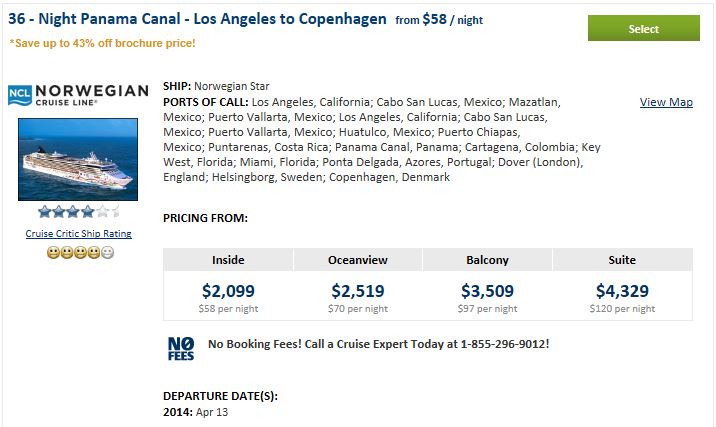Click the No Fees icon
This screenshot has height=427, width=716.
tap(181, 349)
